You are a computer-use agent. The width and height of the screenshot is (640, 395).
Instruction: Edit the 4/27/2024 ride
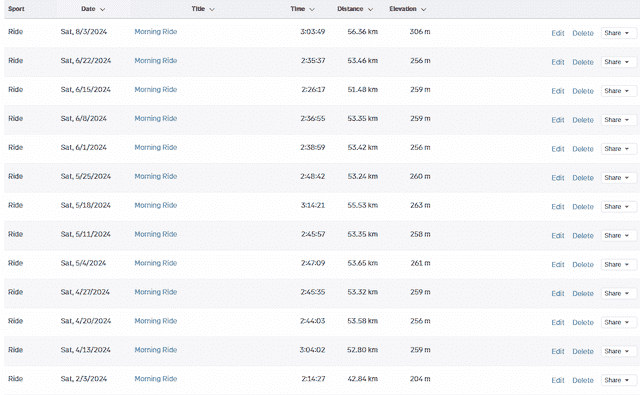click(558, 294)
